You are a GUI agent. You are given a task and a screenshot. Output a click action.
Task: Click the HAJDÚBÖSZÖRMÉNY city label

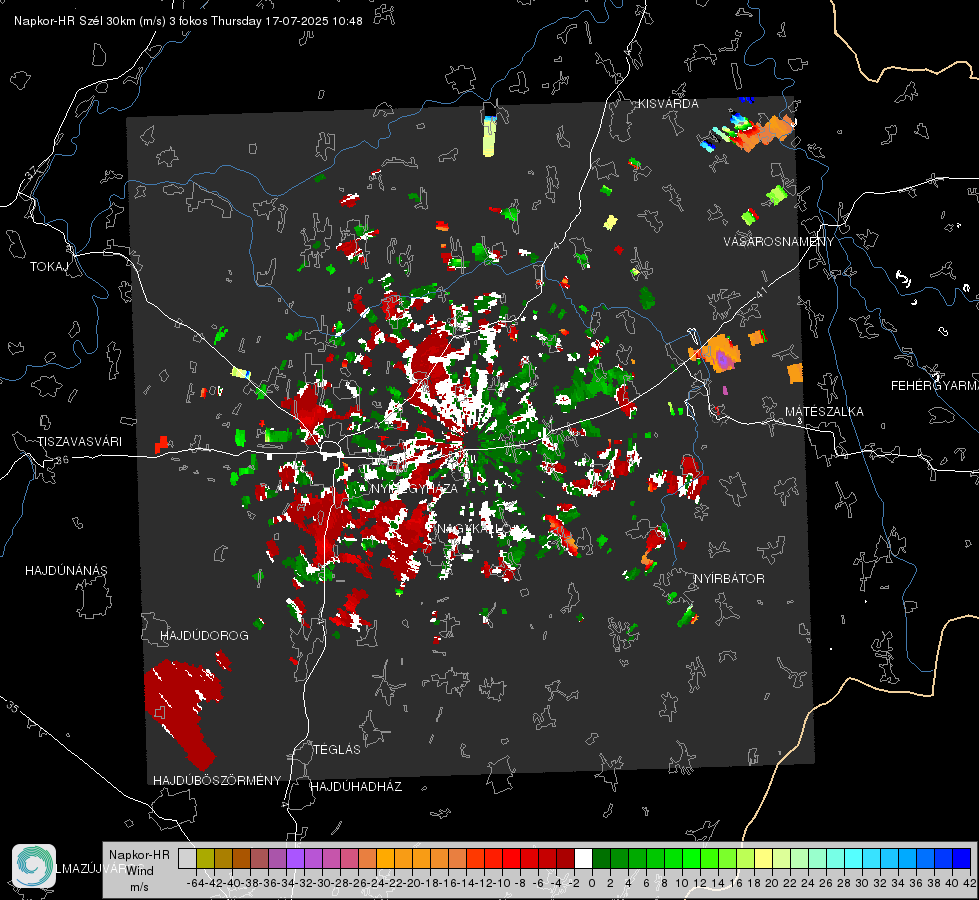point(217,780)
